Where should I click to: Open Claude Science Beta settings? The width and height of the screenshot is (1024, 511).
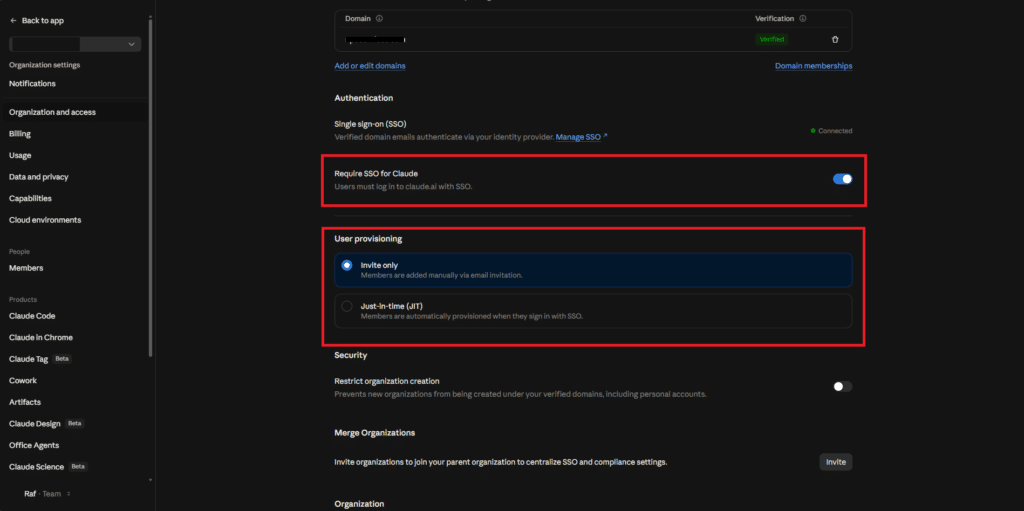pos(48,467)
